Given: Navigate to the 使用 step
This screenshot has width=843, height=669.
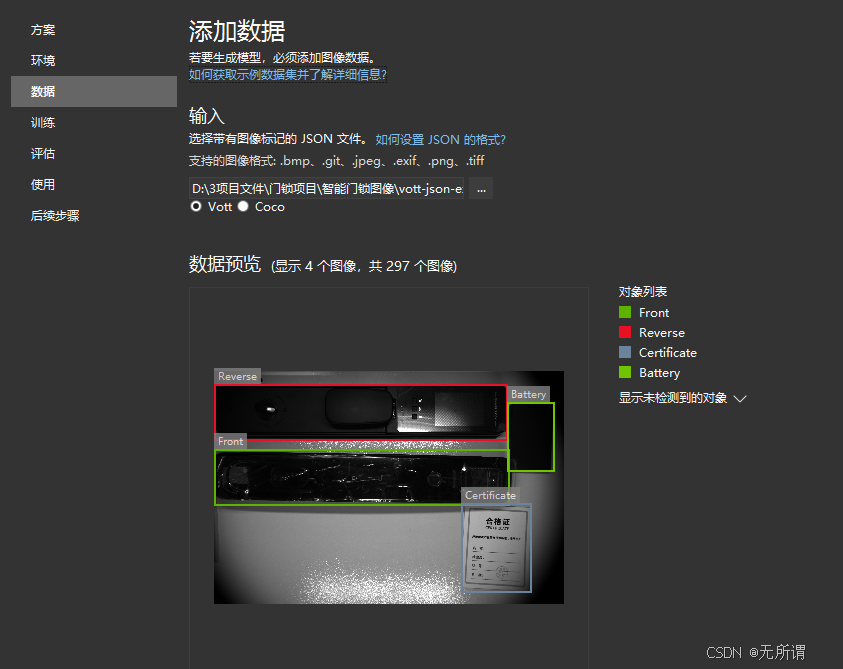Looking at the screenshot, I should point(42,184).
